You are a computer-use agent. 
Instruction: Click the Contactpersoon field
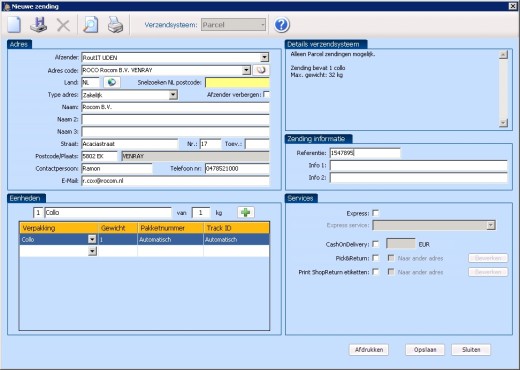pyautogui.click(x=117, y=168)
